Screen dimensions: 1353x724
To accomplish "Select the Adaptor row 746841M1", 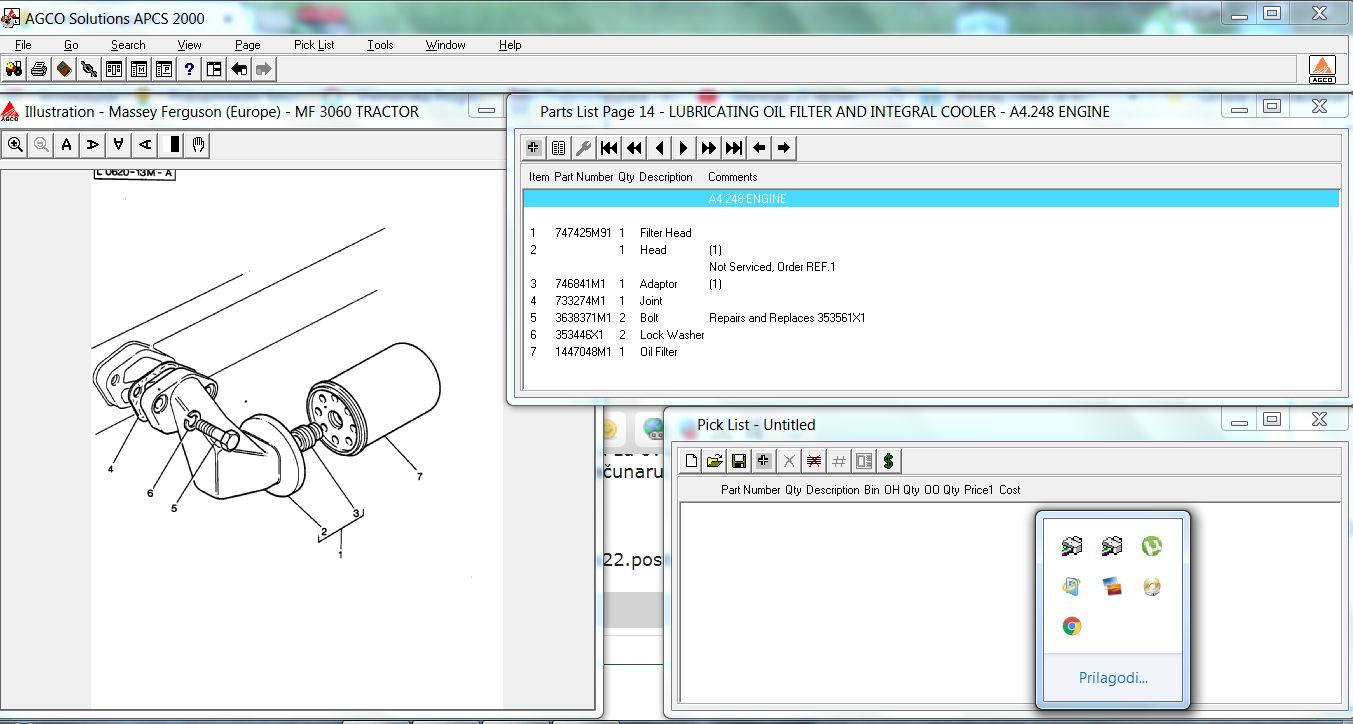I will coord(931,284).
